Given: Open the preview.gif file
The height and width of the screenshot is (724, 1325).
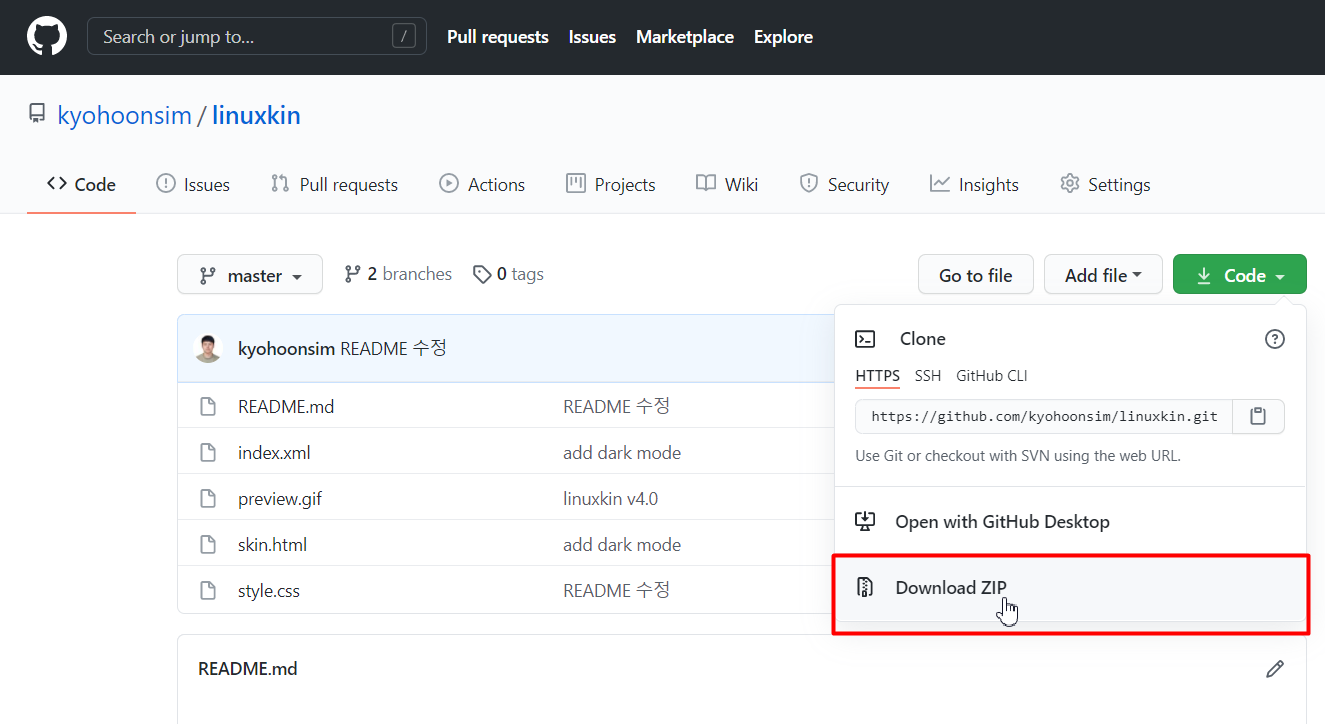Looking at the screenshot, I should [x=280, y=499].
